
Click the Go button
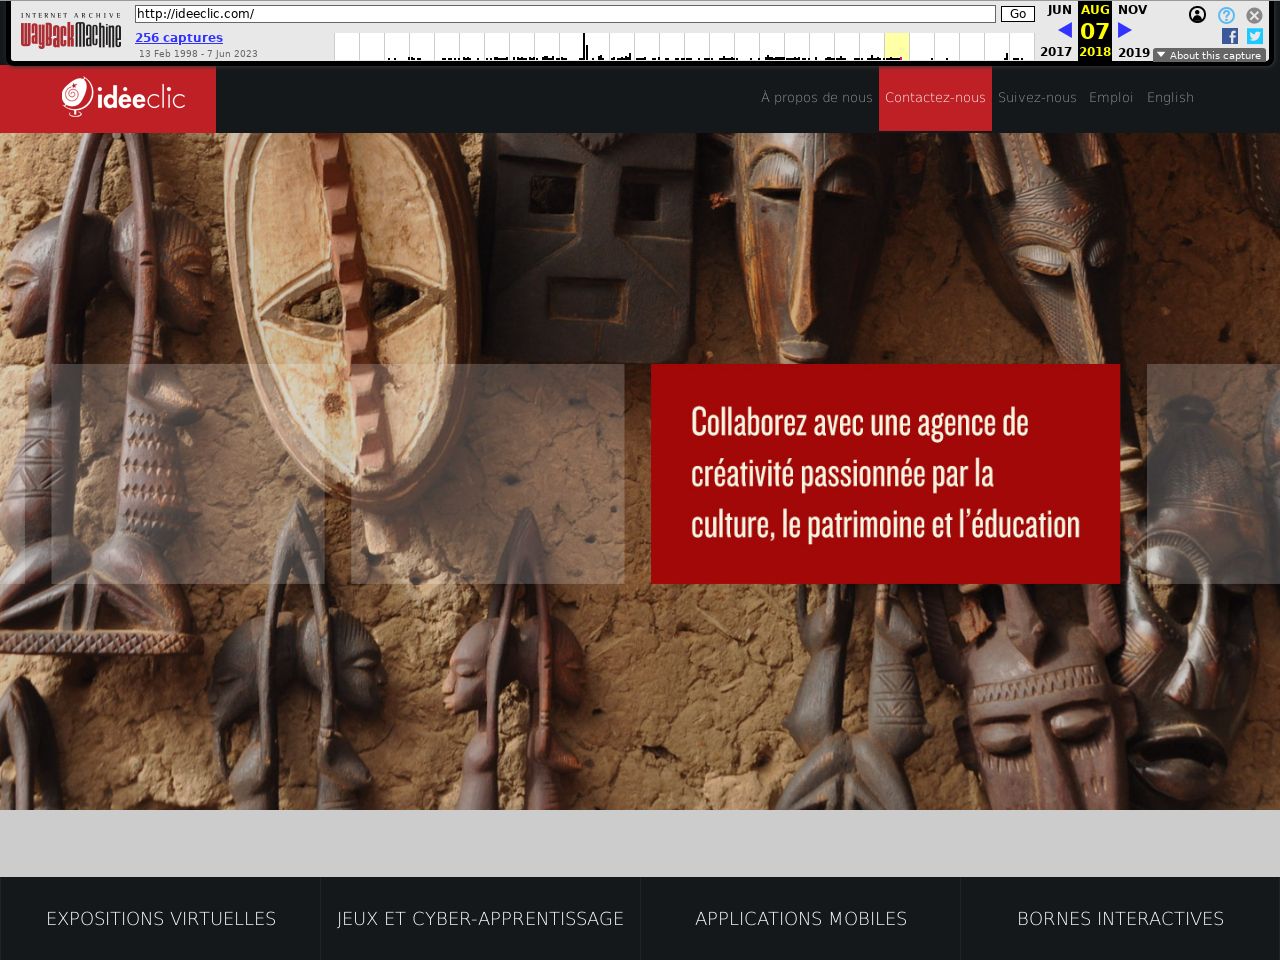tap(1017, 14)
